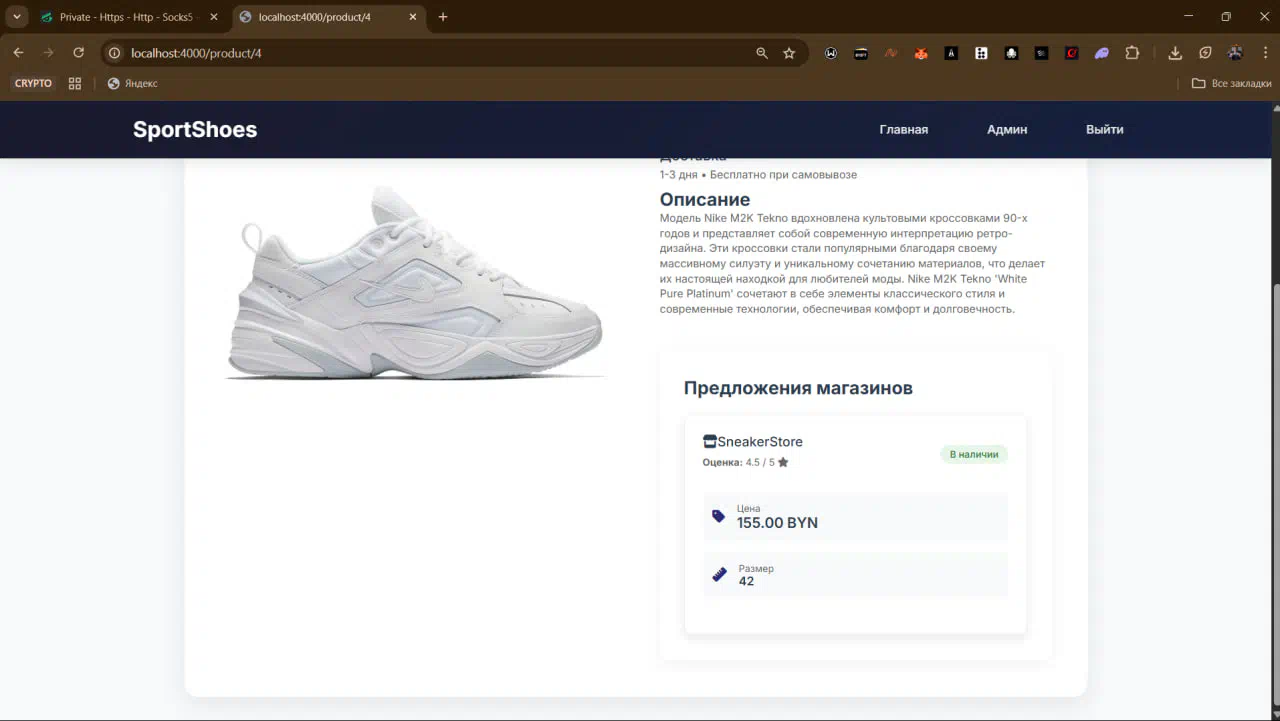The width and height of the screenshot is (1280, 721).
Task: Go back to the previous page
Action: [x=18, y=53]
